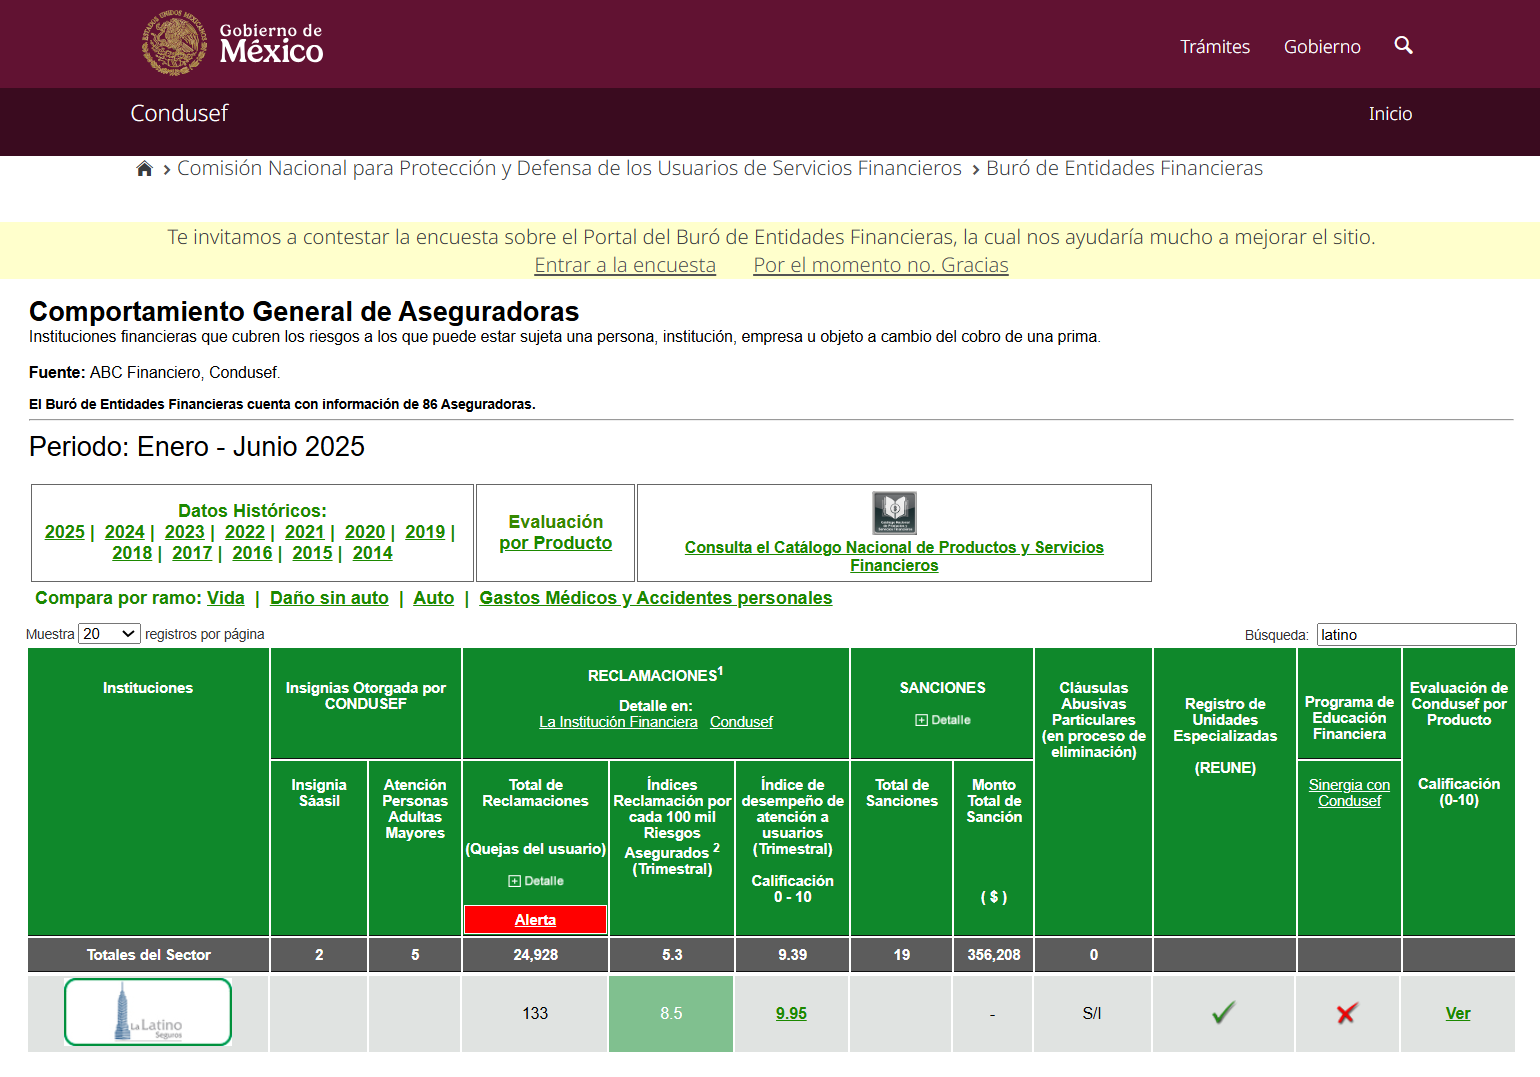Expand the Detalle plus under Sanciones
The height and width of the screenshot is (1077, 1540).
pyautogui.click(x=942, y=720)
